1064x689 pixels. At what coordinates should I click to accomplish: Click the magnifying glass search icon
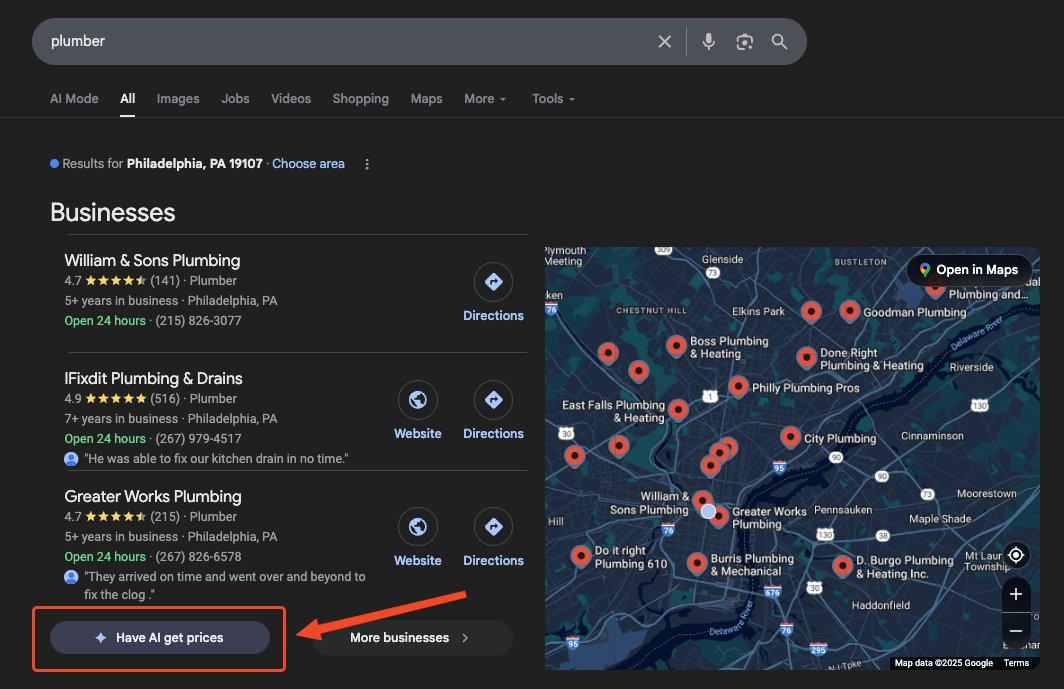pos(780,41)
